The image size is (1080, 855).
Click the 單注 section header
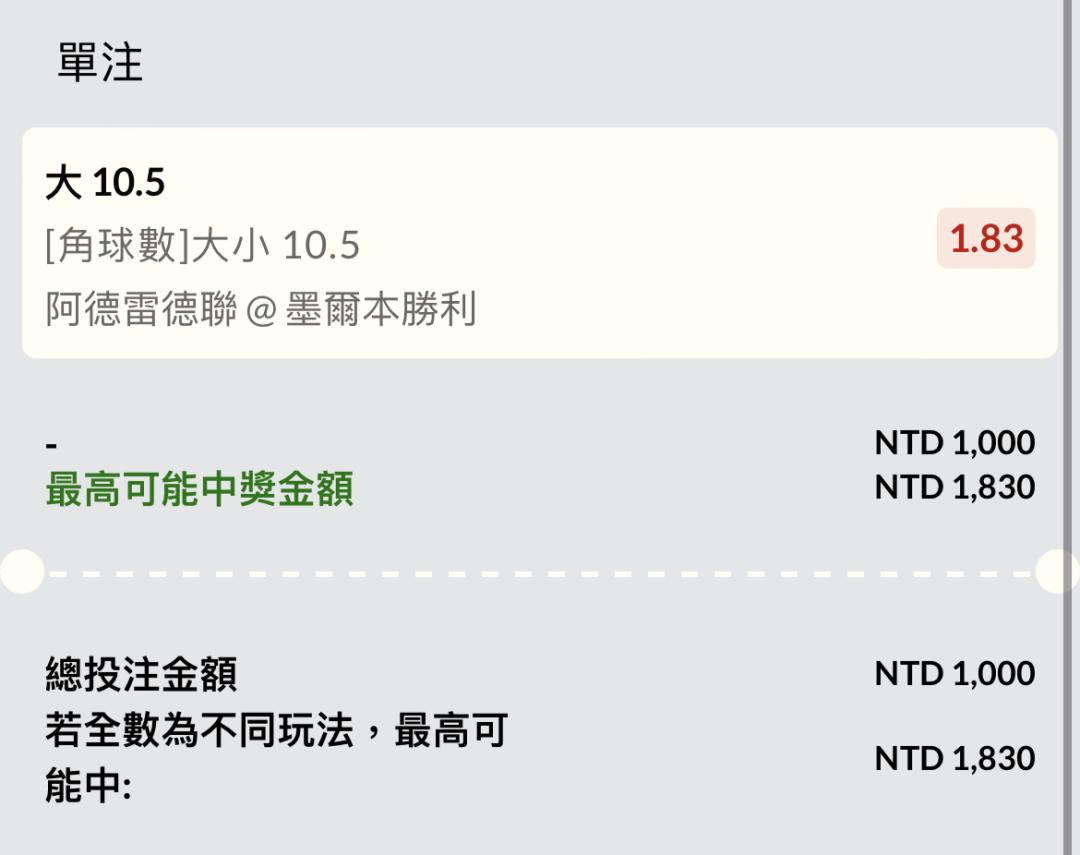coord(100,63)
